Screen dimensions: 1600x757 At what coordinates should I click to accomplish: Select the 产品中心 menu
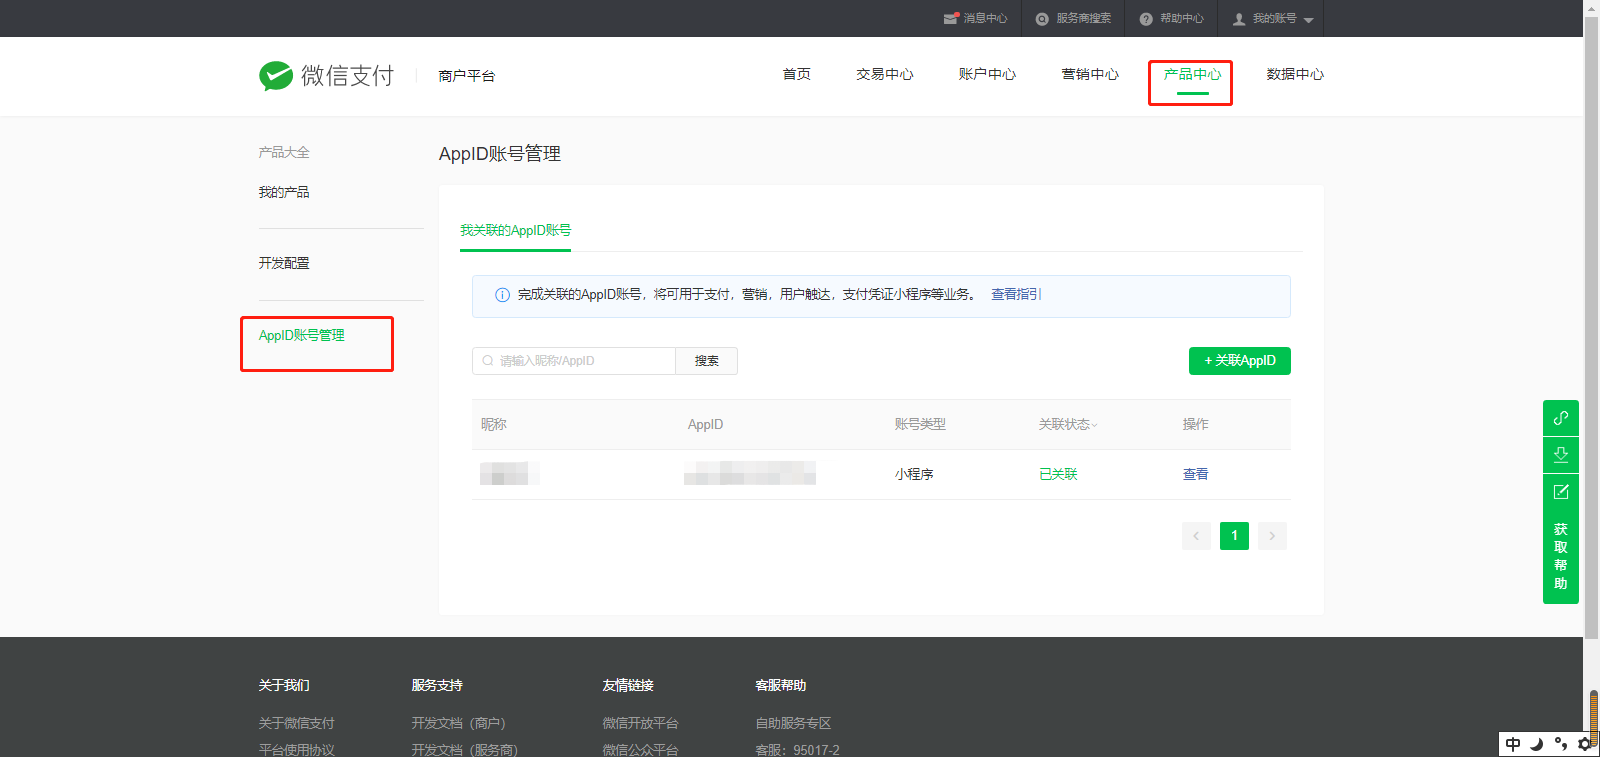point(1192,74)
